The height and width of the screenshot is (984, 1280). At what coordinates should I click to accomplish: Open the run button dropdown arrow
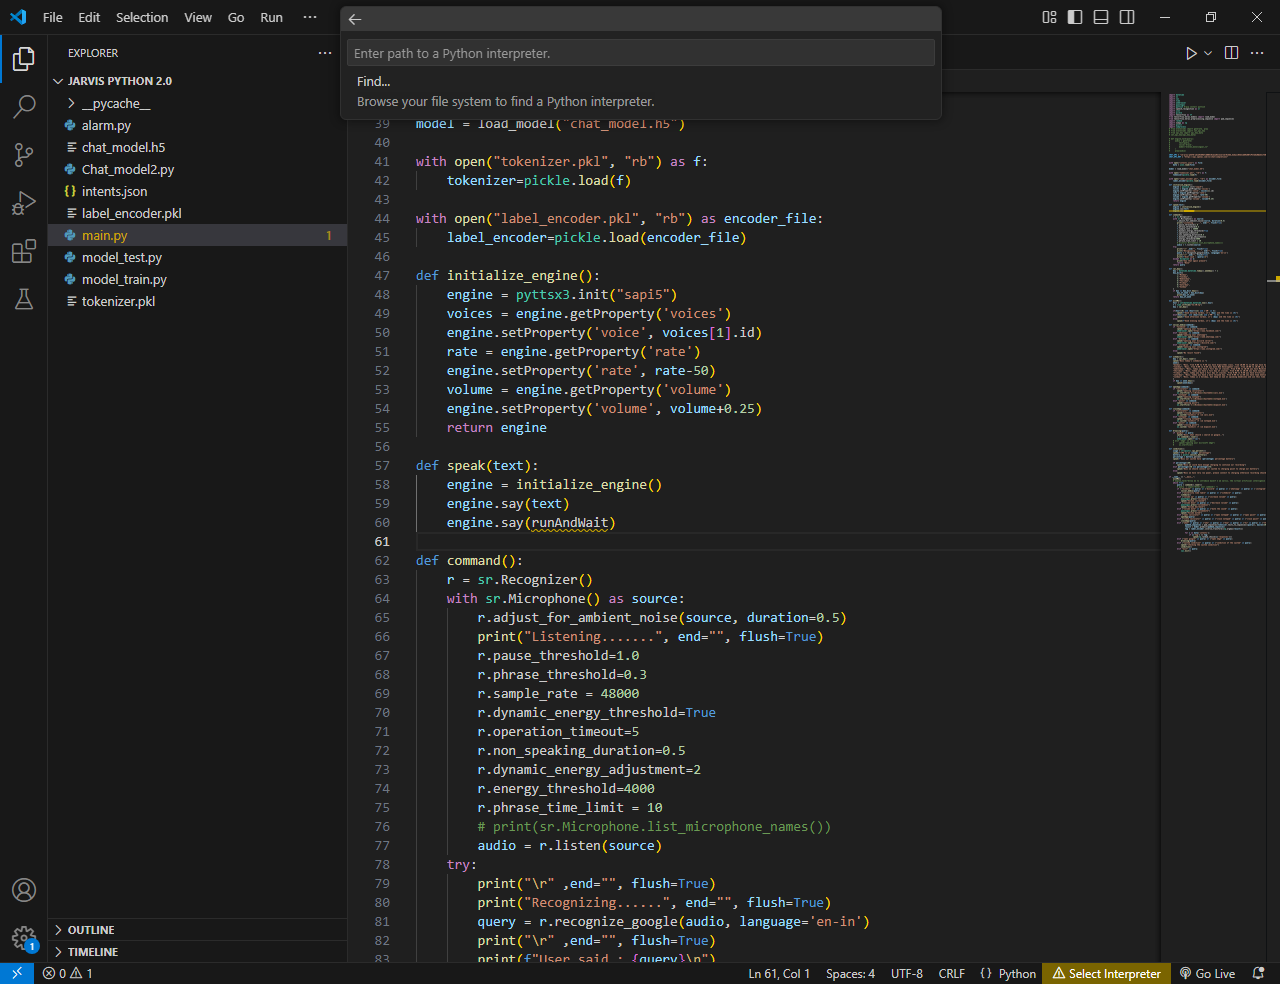tap(1208, 53)
